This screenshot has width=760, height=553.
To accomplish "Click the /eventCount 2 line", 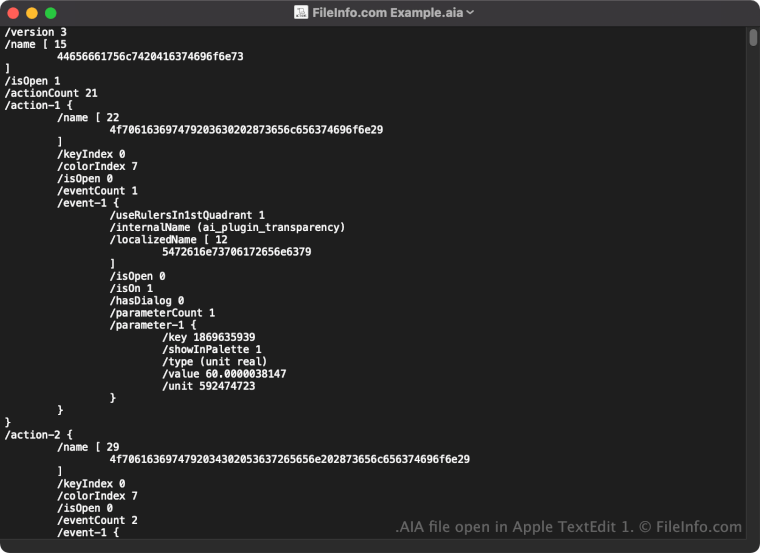I will pos(97,519).
